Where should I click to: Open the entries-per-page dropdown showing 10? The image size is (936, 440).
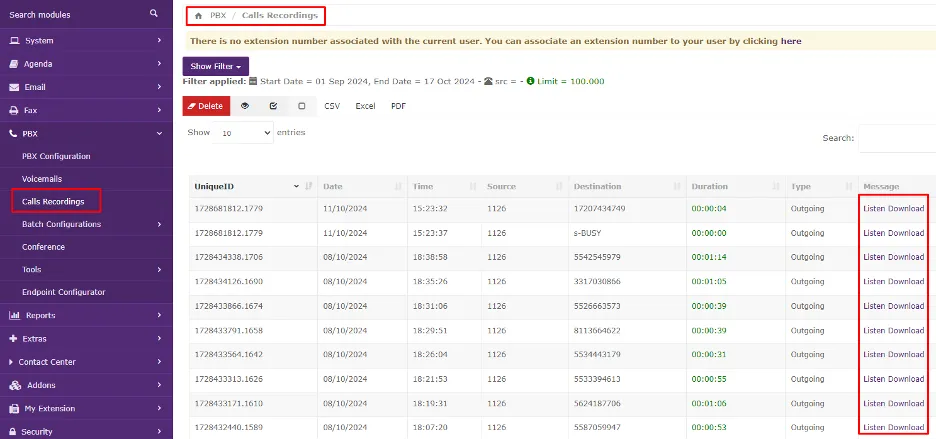(x=244, y=133)
